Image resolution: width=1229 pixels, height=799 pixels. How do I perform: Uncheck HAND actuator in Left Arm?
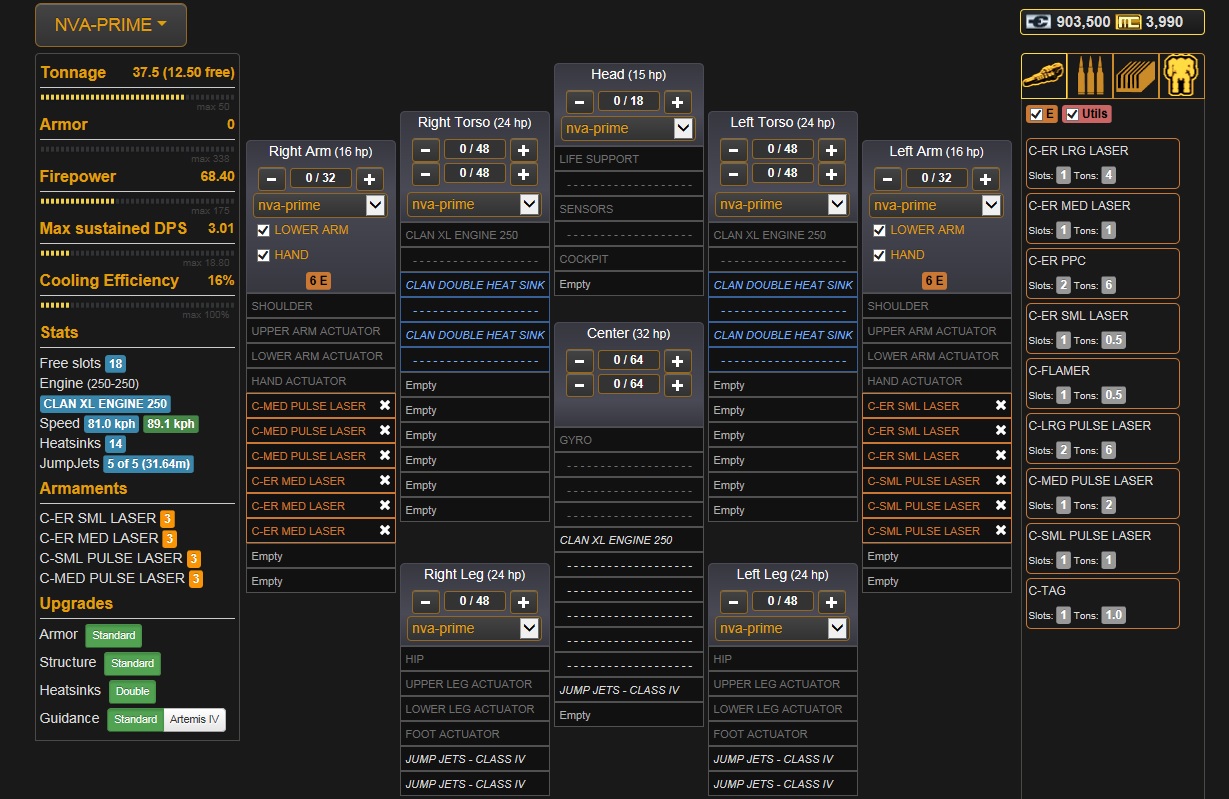[x=879, y=255]
